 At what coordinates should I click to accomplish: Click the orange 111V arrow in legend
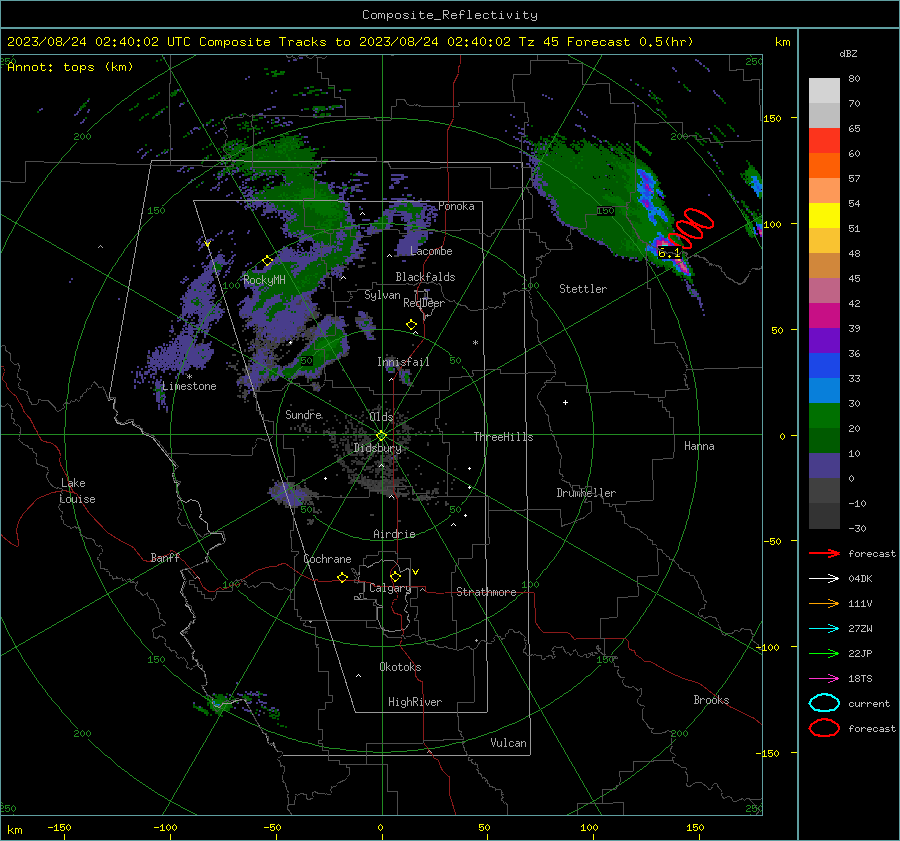pos(824,603)
